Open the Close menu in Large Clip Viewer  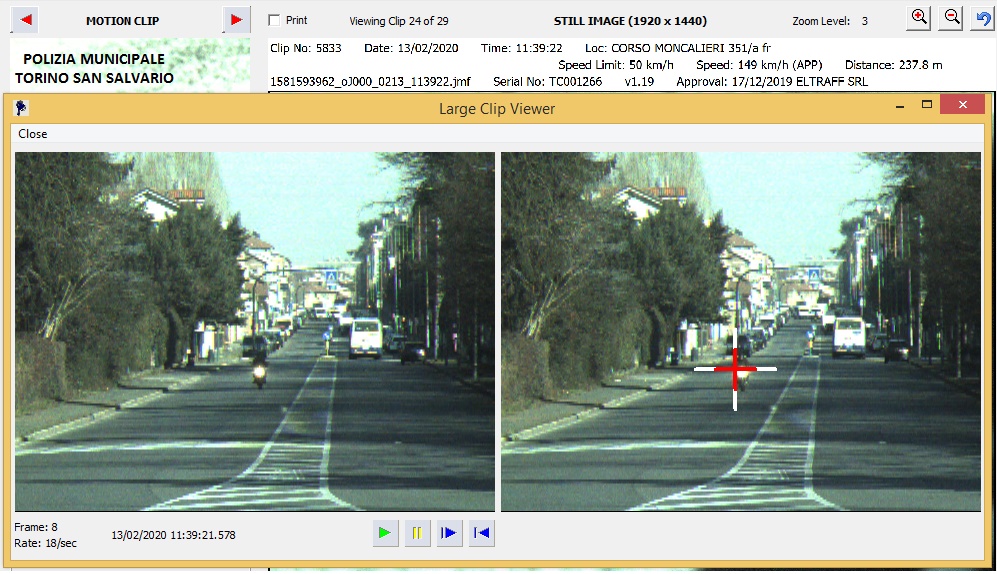(x=33, y=134)
